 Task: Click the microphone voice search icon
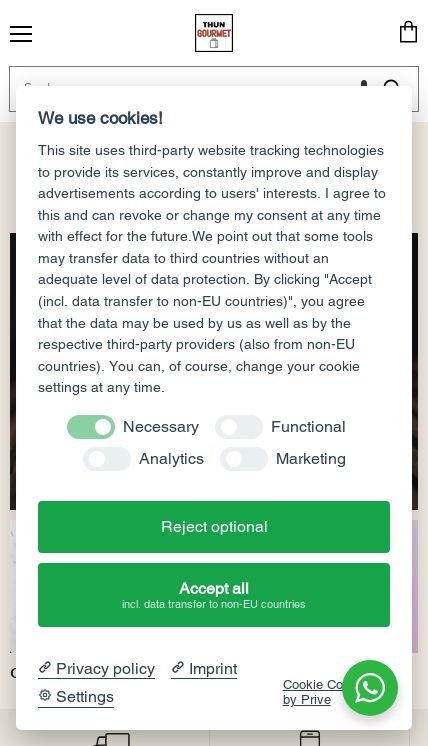[364, 84]
